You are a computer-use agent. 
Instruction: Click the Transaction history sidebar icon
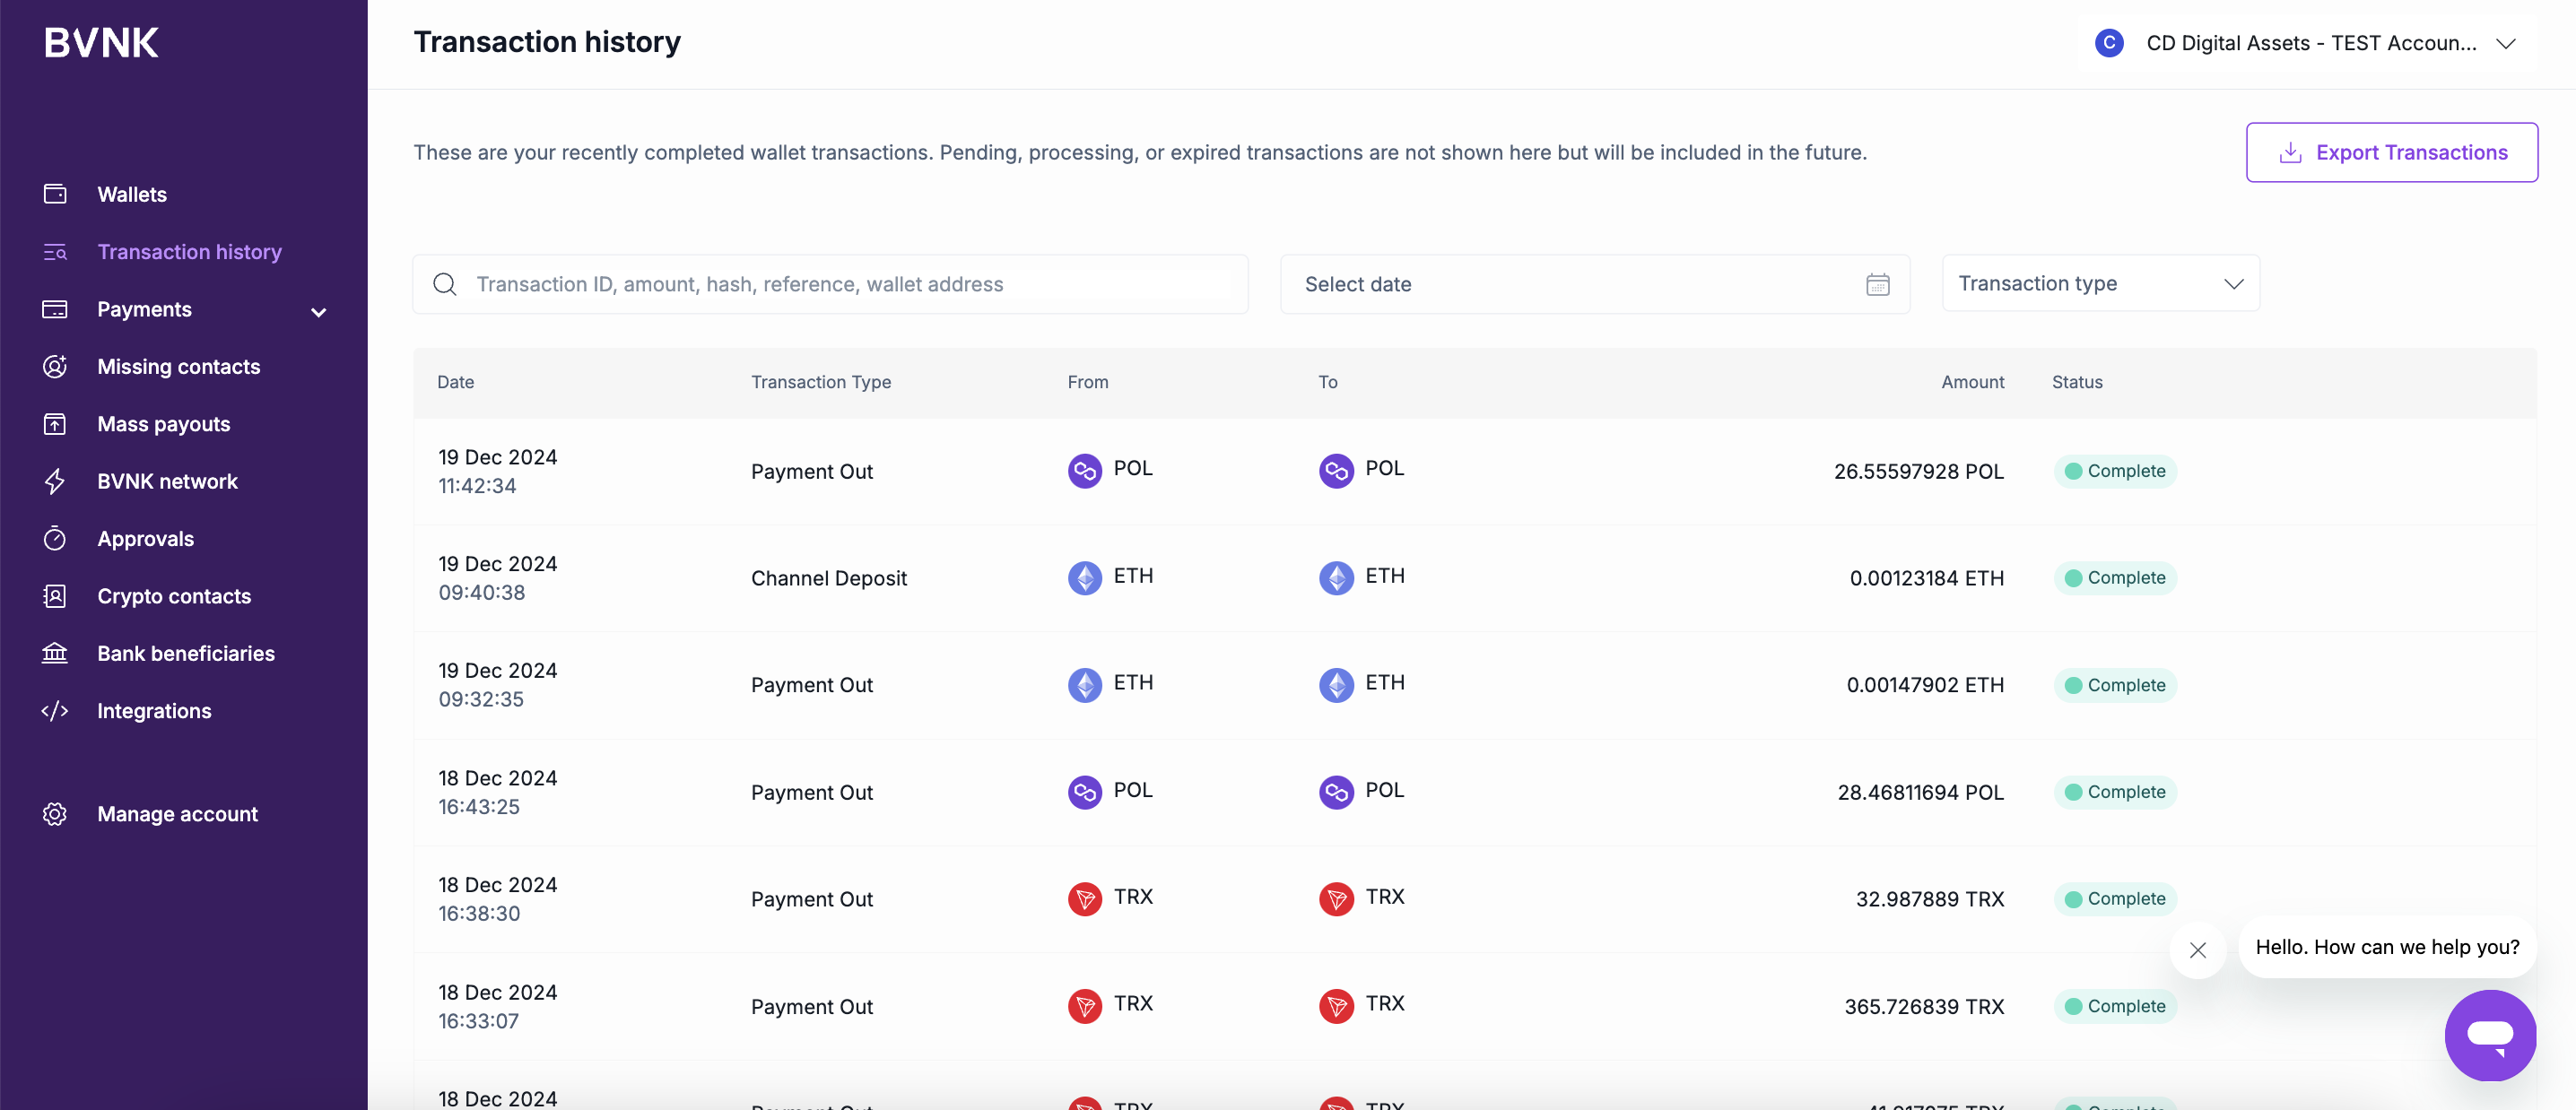tap(55, 252)
